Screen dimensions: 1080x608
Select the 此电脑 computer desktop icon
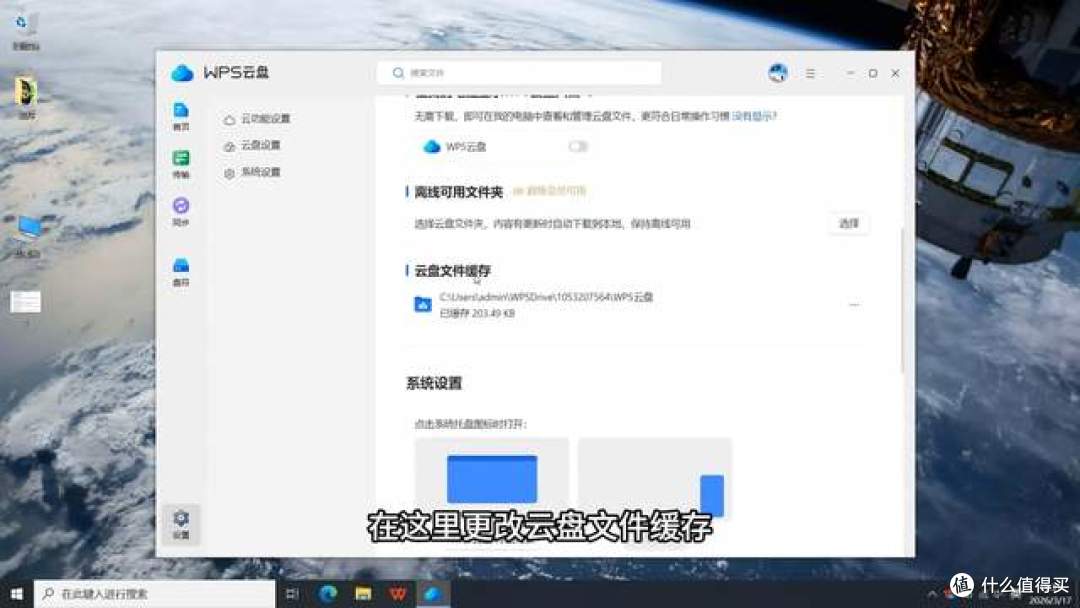pos(28,235)
